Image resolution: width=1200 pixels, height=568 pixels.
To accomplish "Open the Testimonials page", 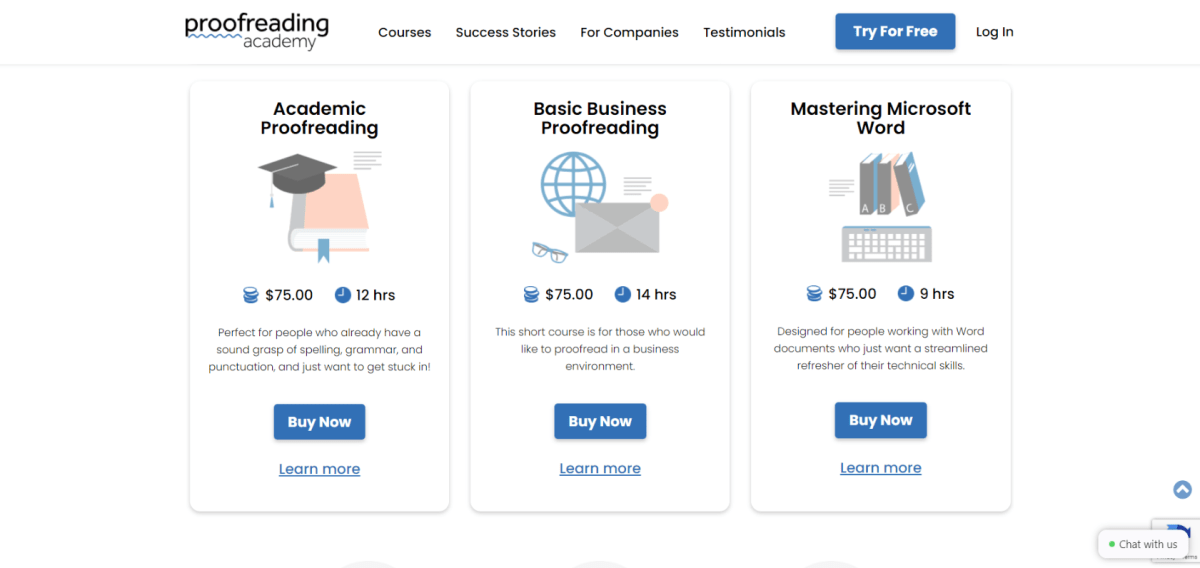I will pos(744,32).
